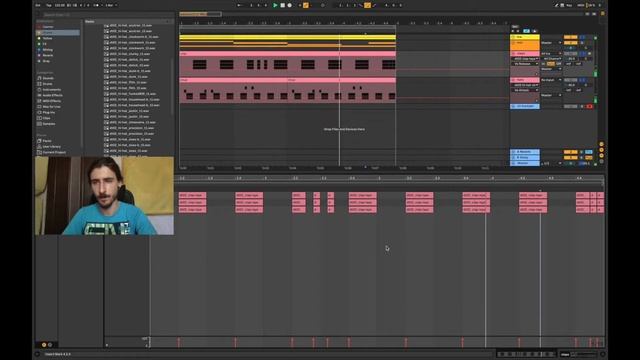
Task: Open the 1 Bar quantization dropdown
Action: click(111, 5)
